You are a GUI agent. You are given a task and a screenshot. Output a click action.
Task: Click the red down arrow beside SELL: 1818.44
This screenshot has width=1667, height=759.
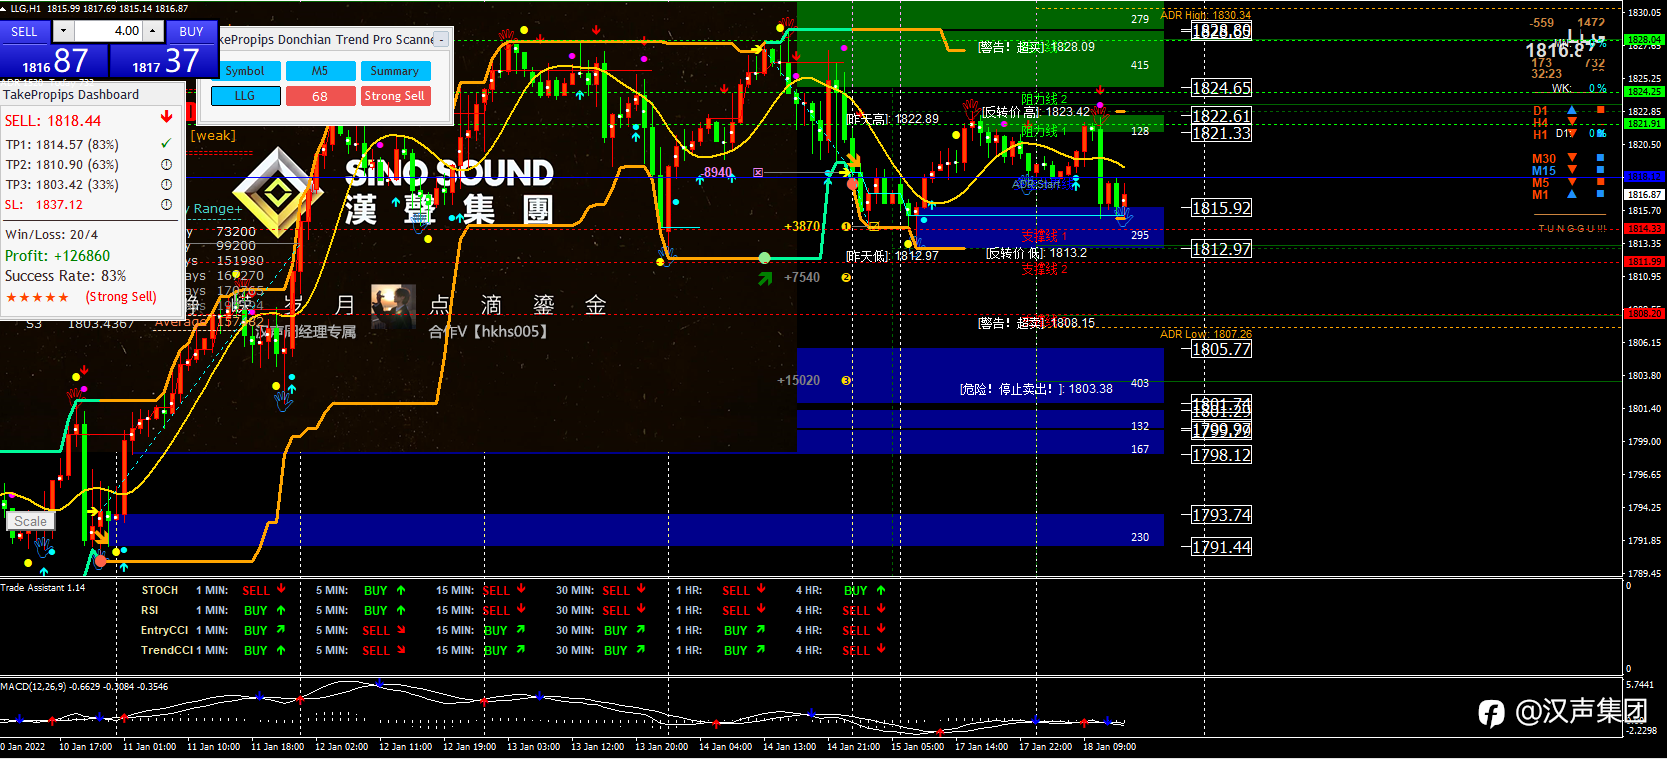pyautogui.click(x=166, y=118)
